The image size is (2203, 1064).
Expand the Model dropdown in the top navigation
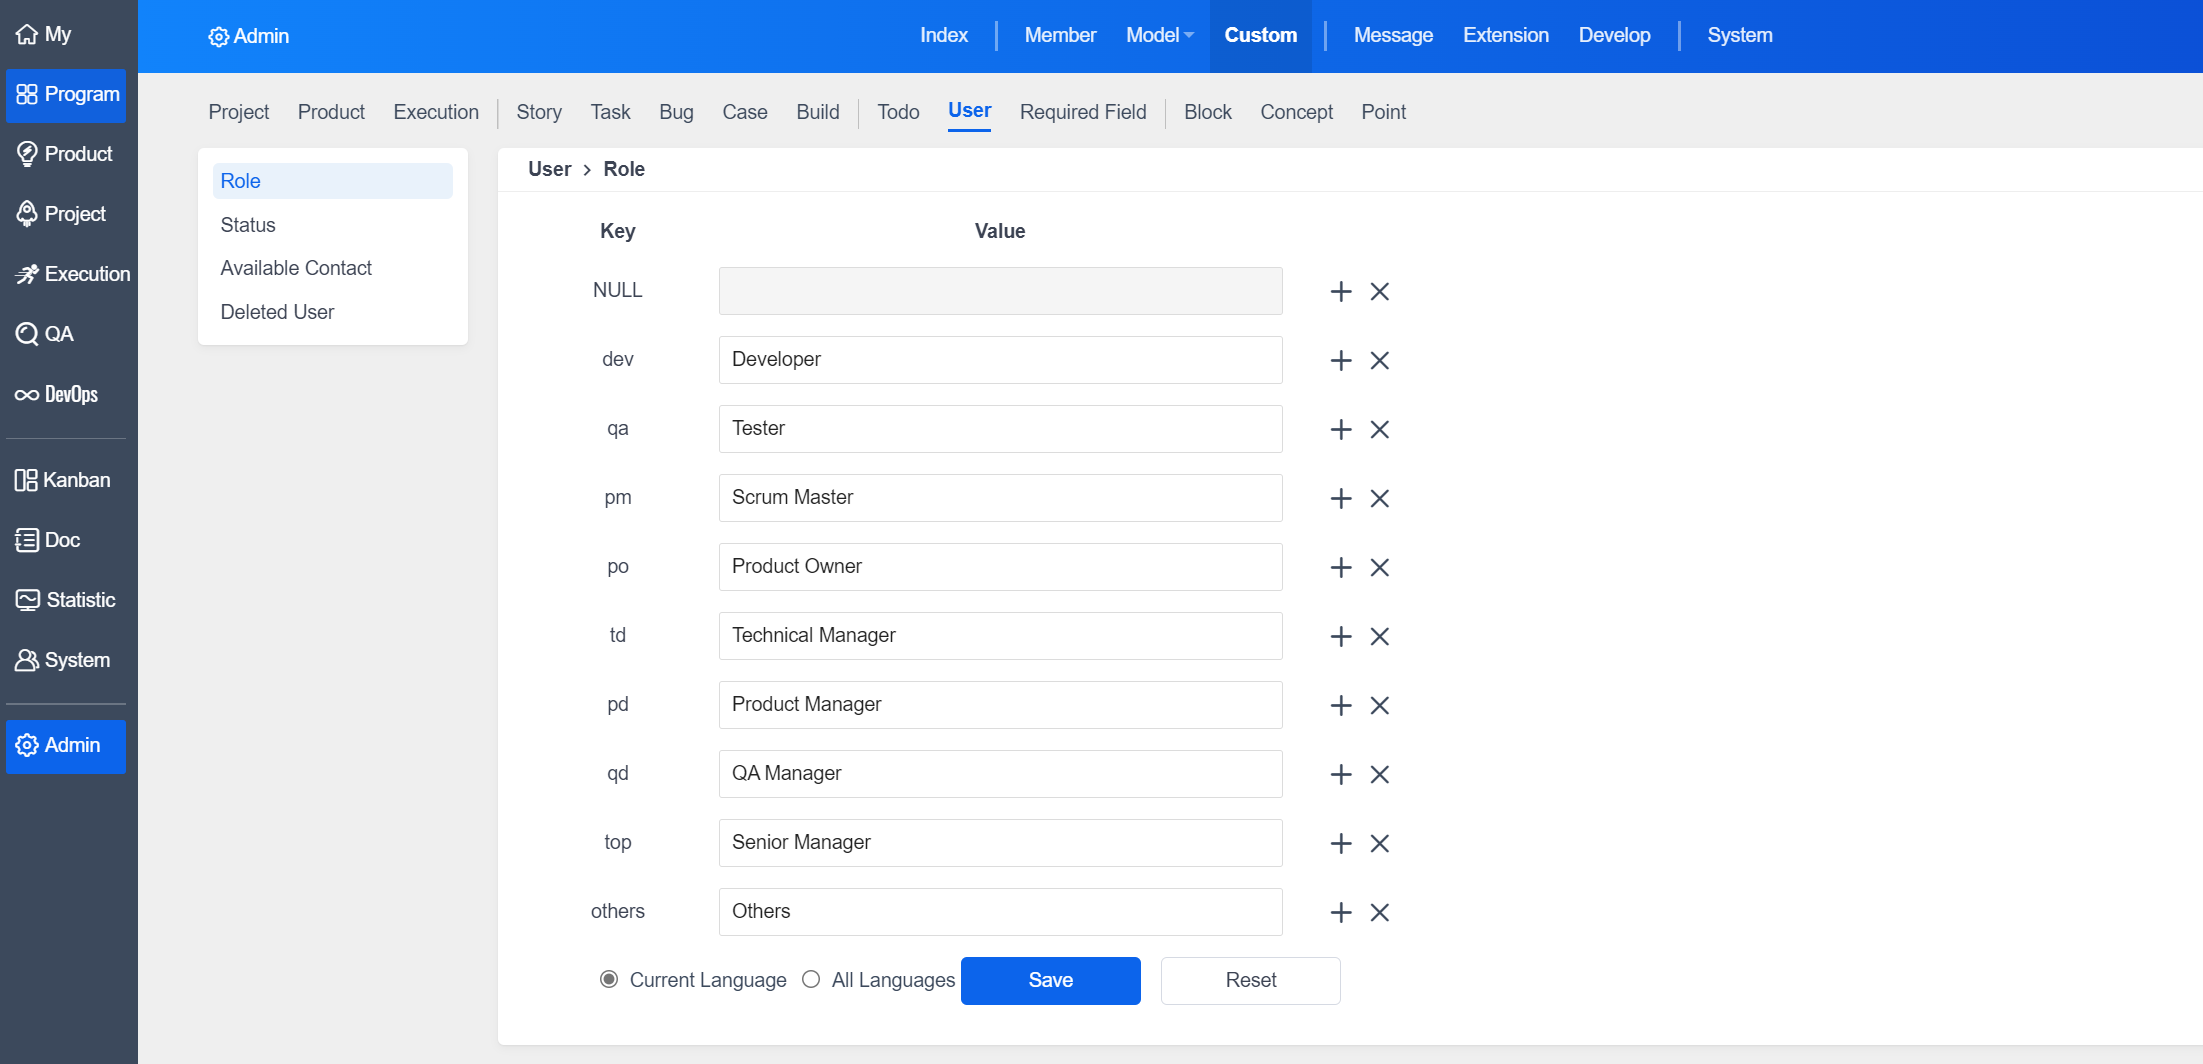1160,35
